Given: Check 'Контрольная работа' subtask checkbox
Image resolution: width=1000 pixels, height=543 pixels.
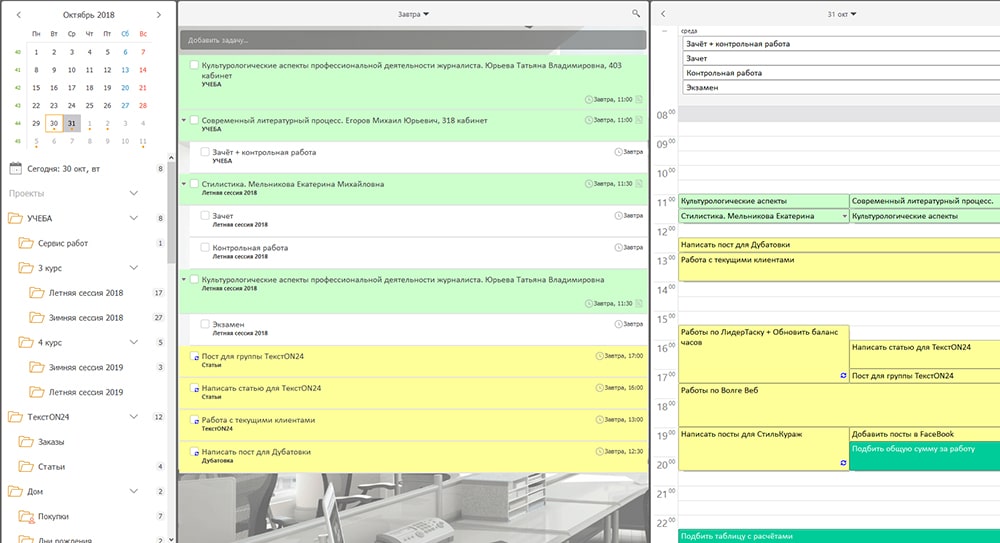Looking at the screenshot, I should (205, 248).
